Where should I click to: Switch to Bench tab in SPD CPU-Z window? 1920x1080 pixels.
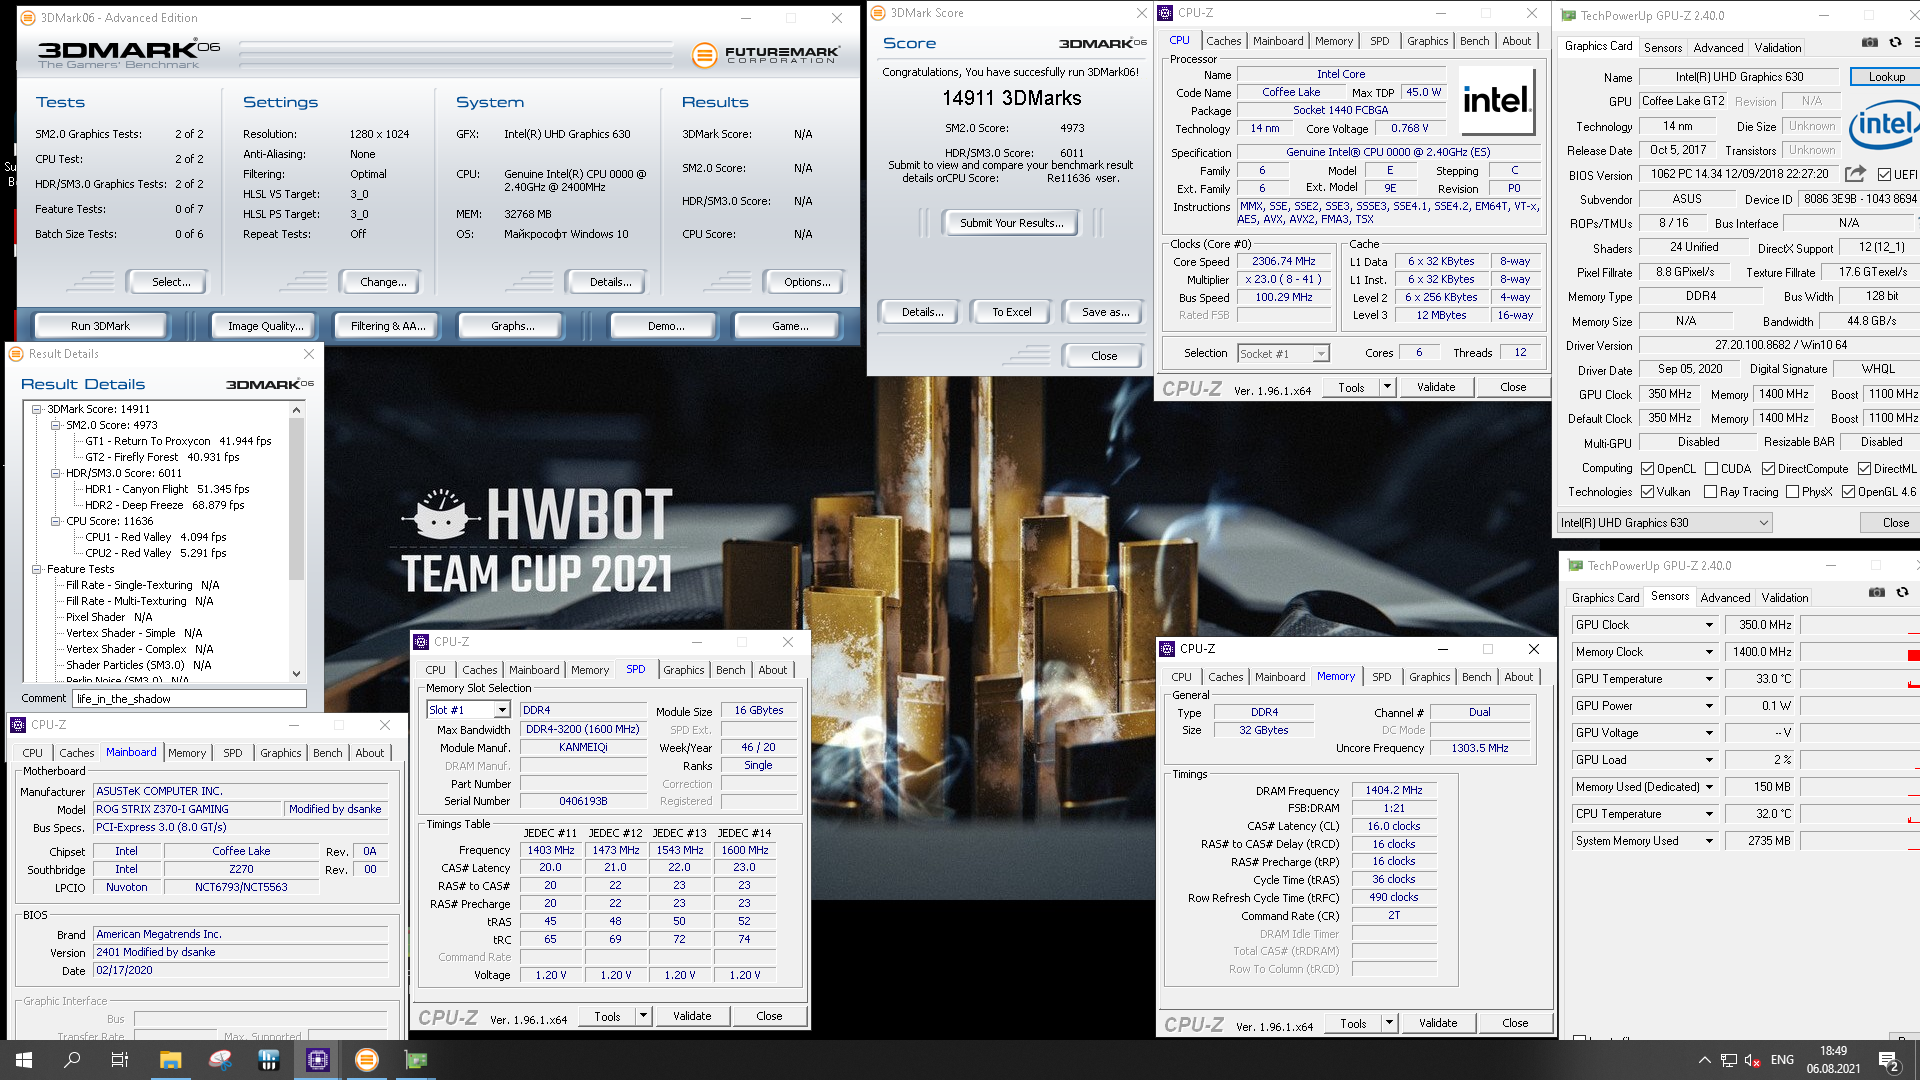tap(730, 670)
